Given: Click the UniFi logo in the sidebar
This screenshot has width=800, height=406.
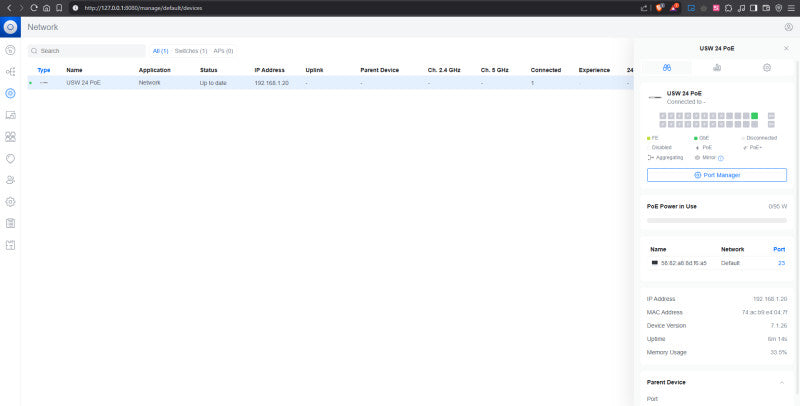Looking at the screenshot, I should 10,27.
